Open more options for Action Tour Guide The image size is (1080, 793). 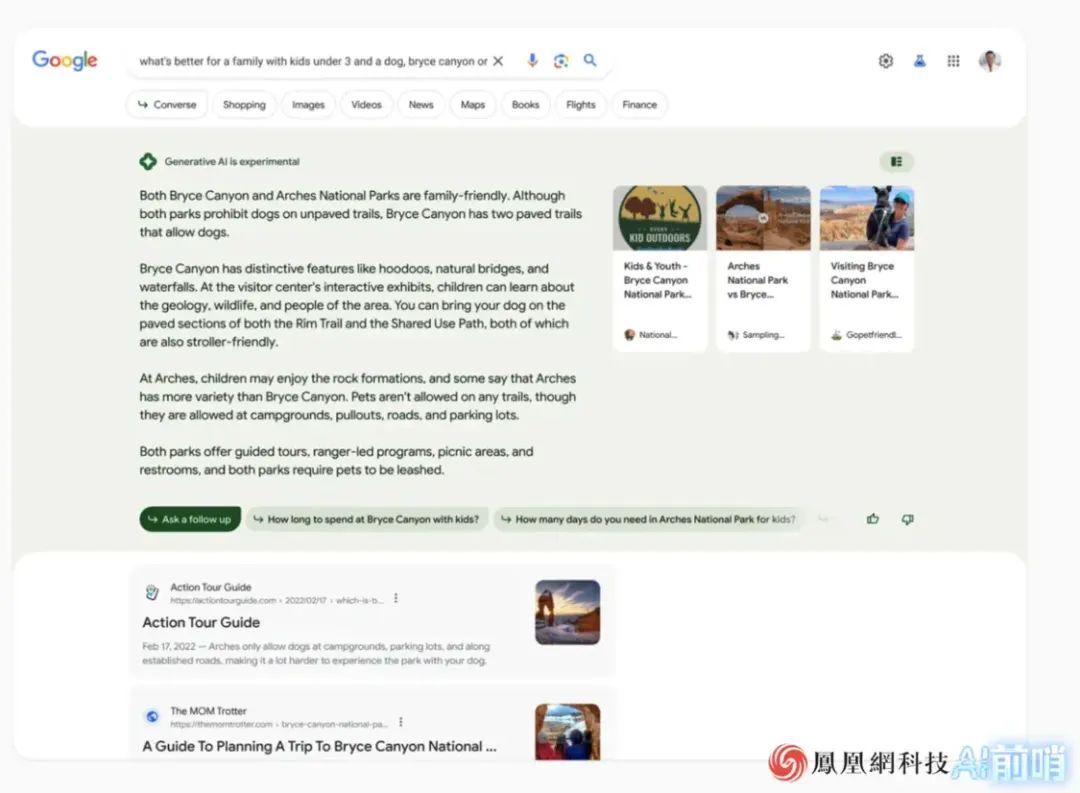click(x=396, y=598)
